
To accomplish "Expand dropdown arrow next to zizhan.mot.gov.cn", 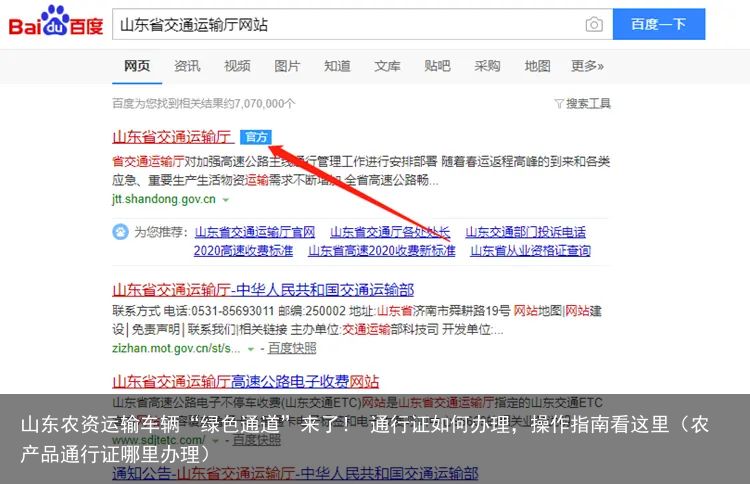I will (x=250, y=350).
